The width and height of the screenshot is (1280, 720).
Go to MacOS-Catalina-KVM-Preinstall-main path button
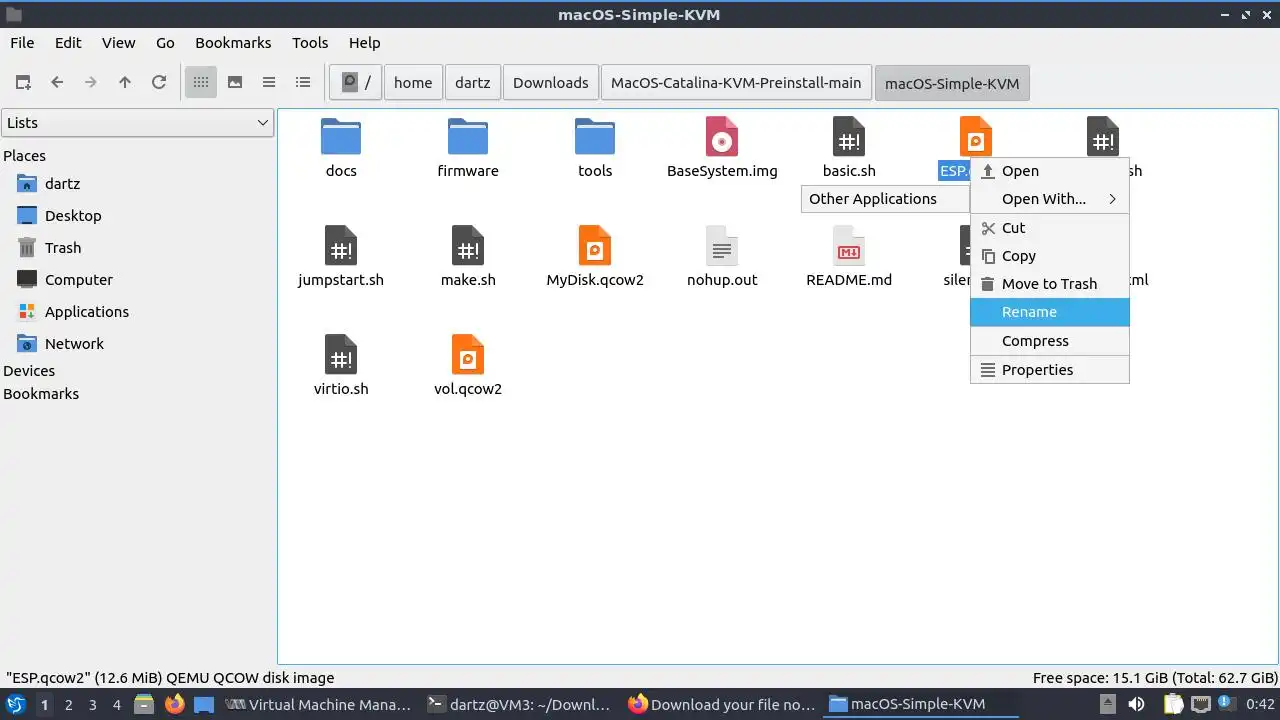click(736, 83)
